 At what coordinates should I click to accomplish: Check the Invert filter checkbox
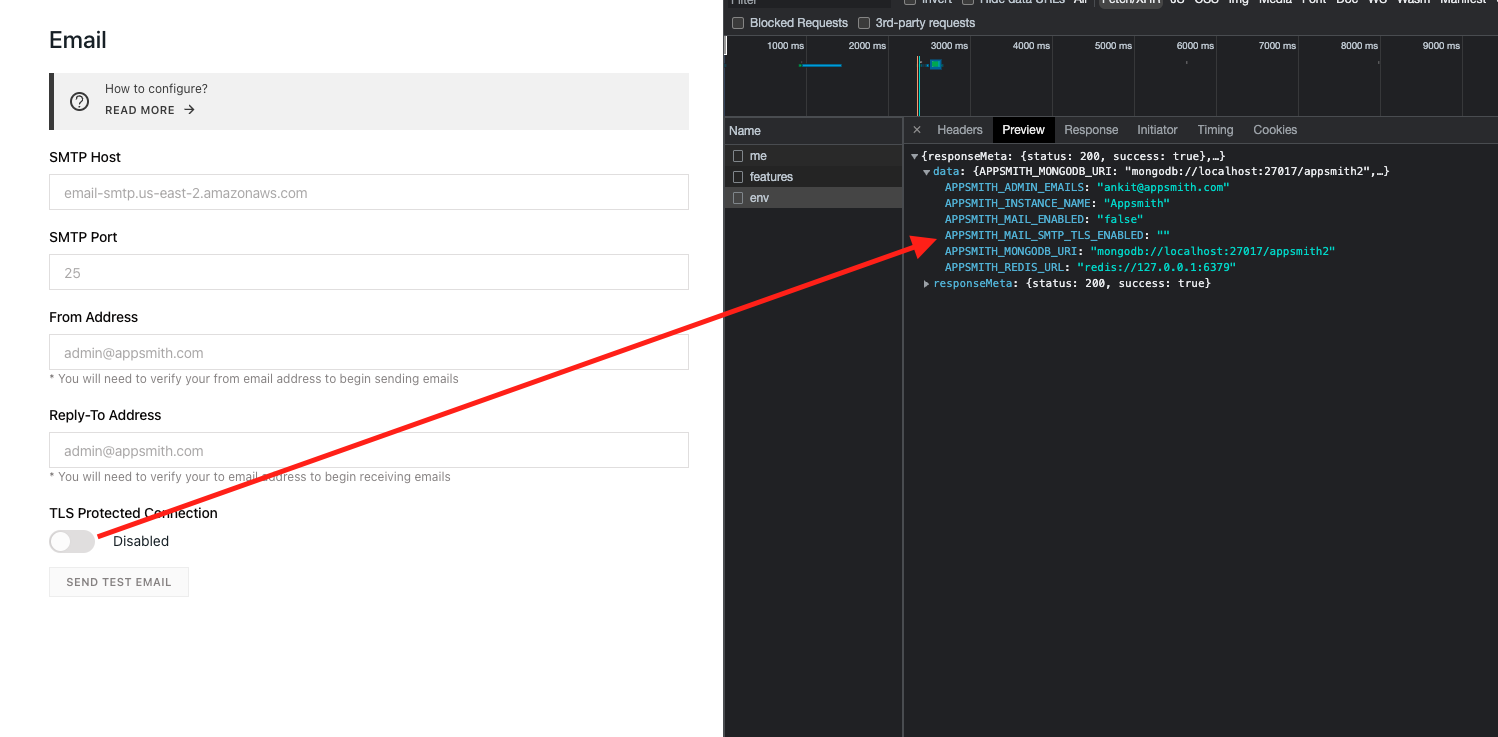pyautogui.click(x=910, y=2)
